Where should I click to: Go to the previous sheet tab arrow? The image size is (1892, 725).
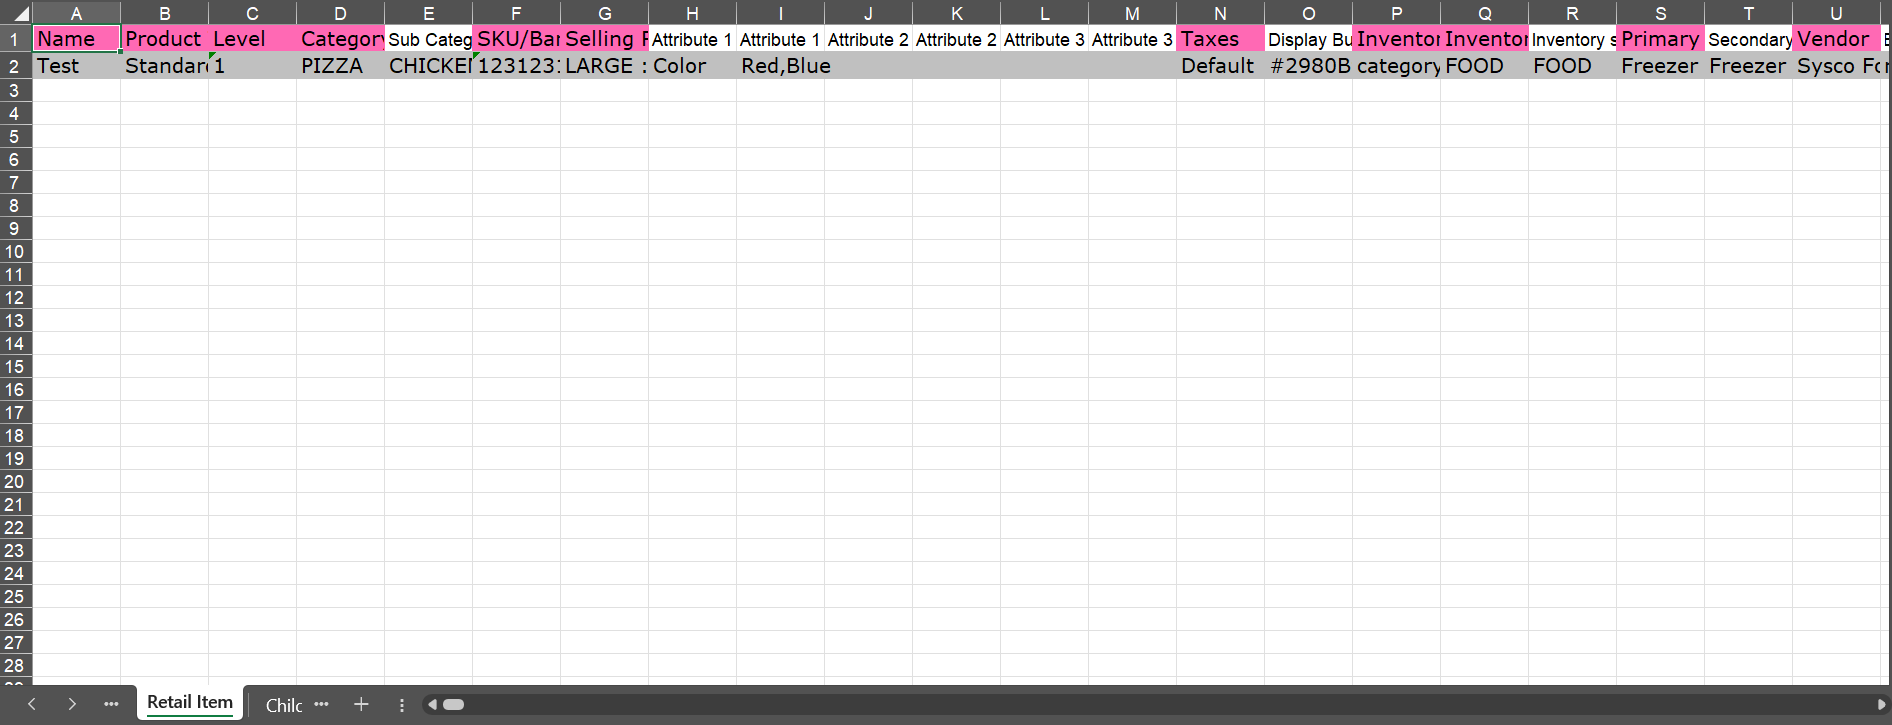click(x=32, y=704)
